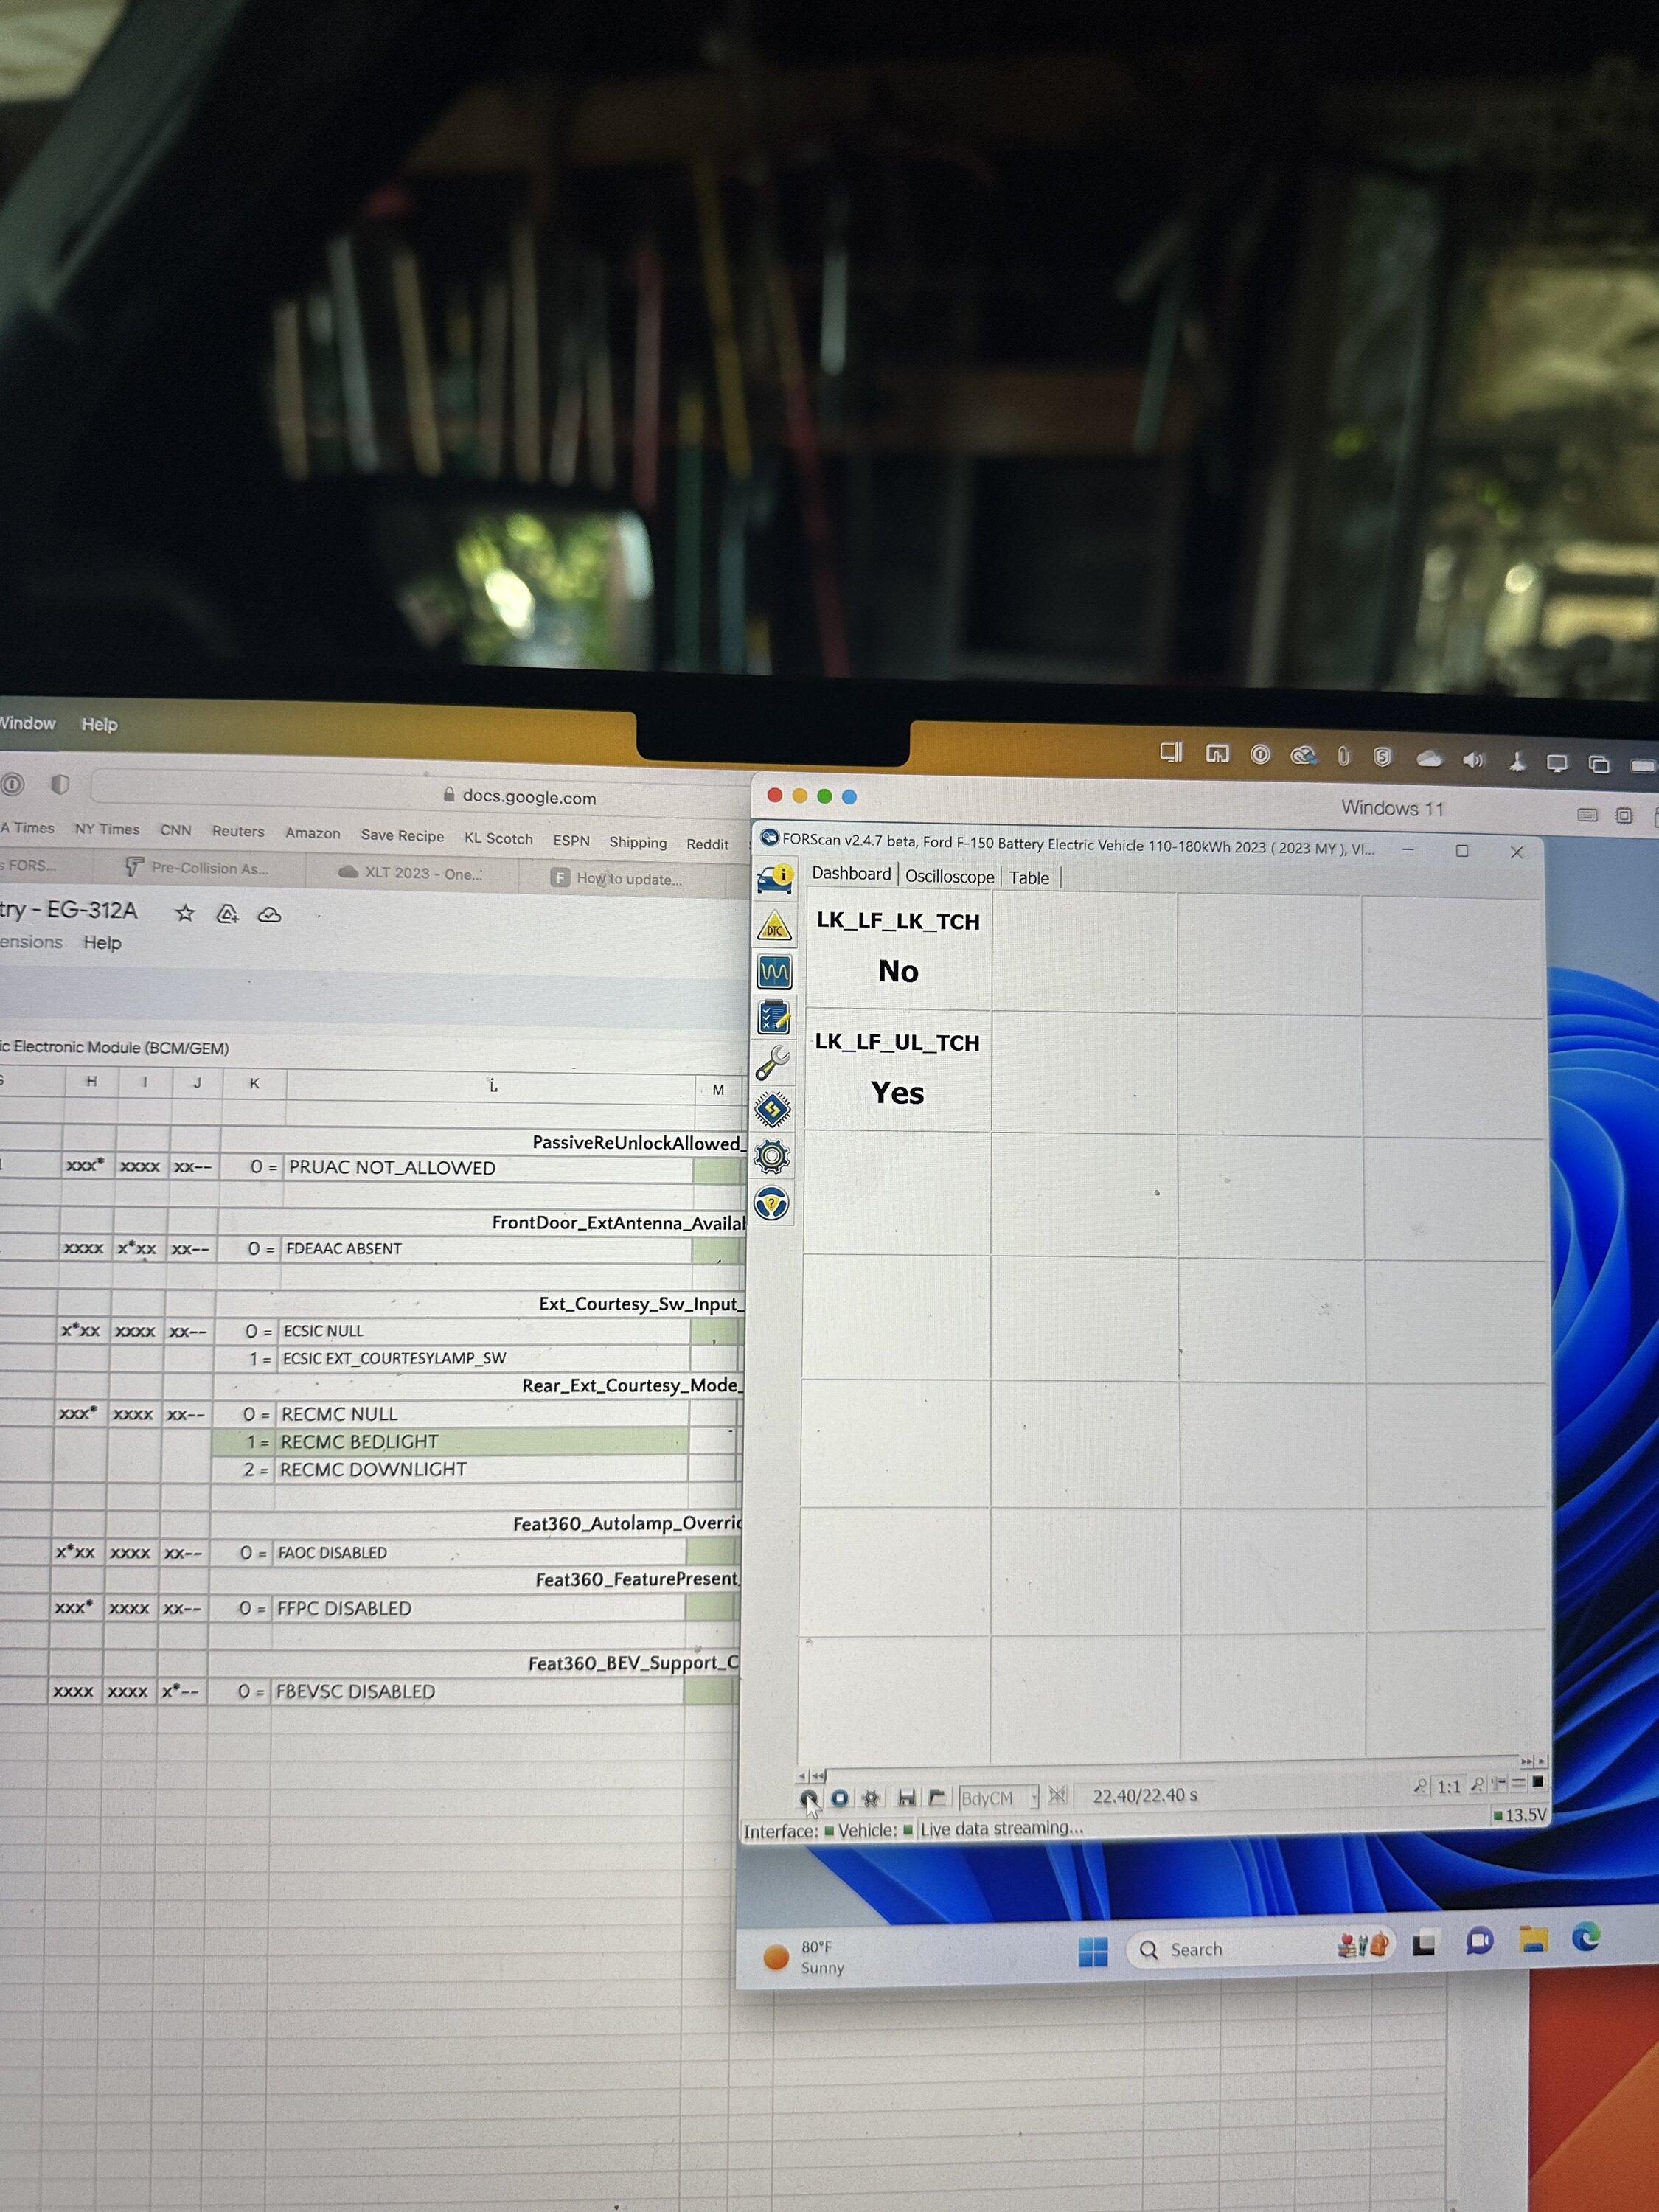Open the Configuration and Programming chip section

(772, 1109)
